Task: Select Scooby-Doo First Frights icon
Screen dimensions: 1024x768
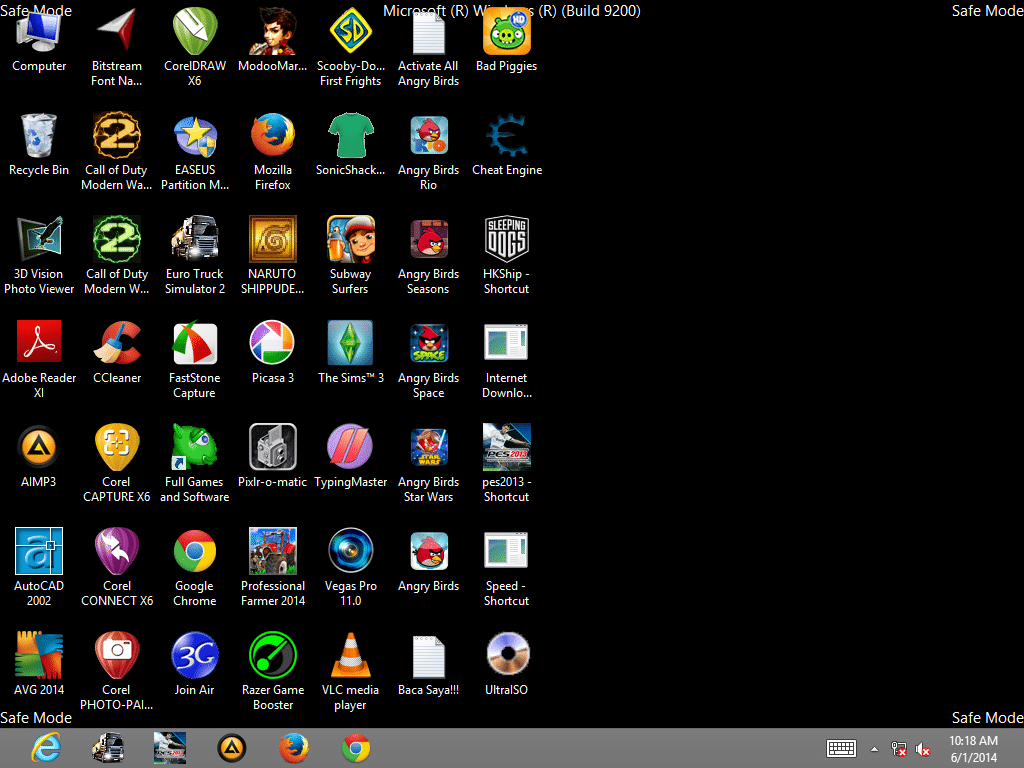Action: pyautogui.click(x=351, y=31)
